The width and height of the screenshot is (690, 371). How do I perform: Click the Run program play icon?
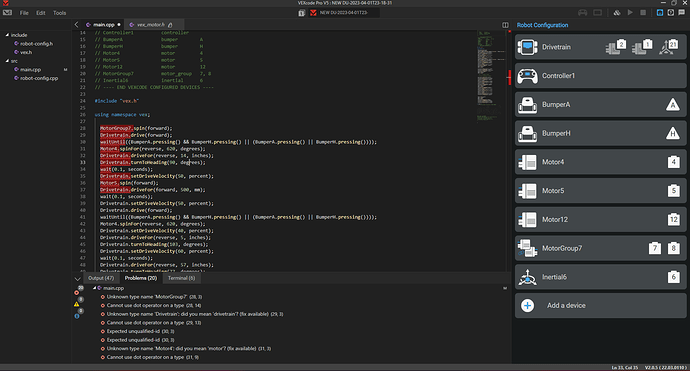point(630,13)
